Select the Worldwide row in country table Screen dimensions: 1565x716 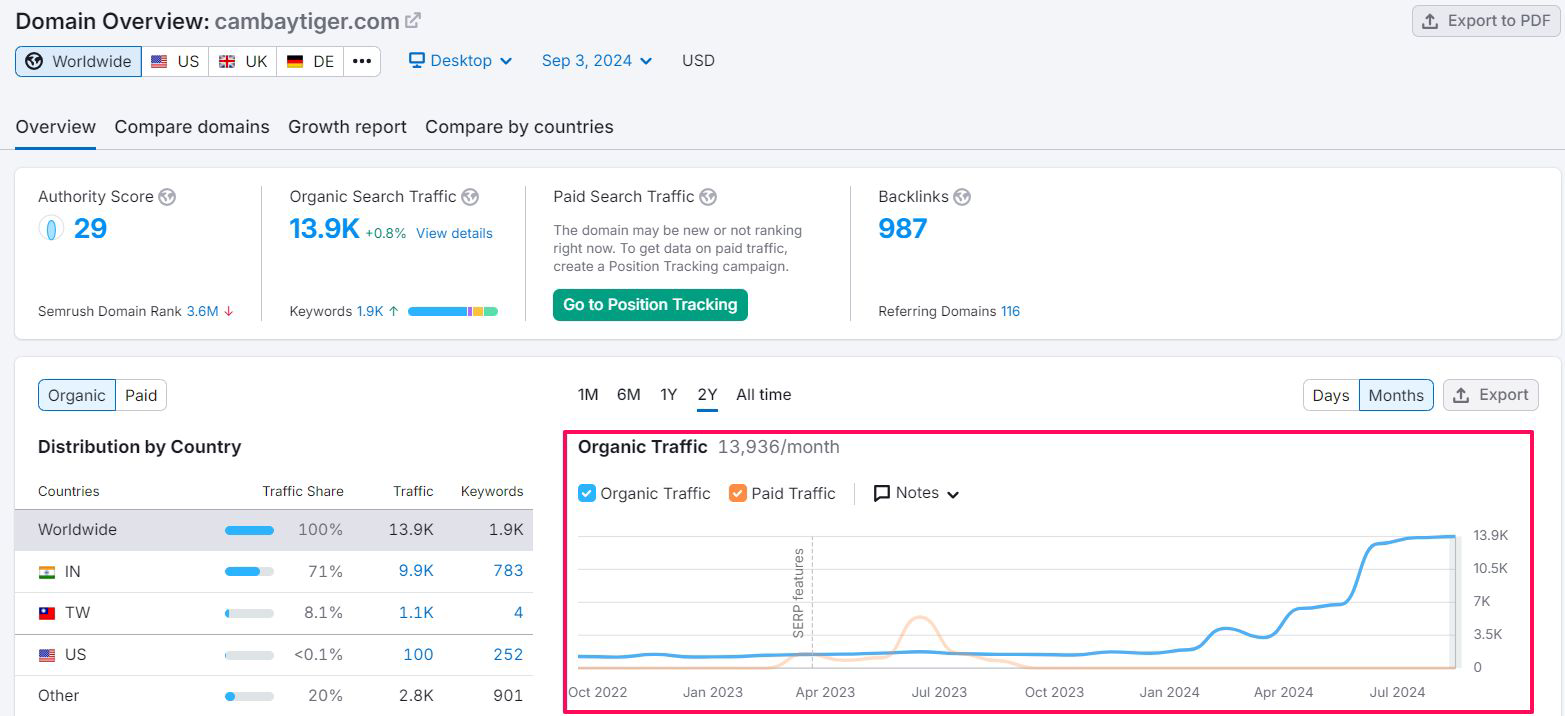[x=274, y=530]
